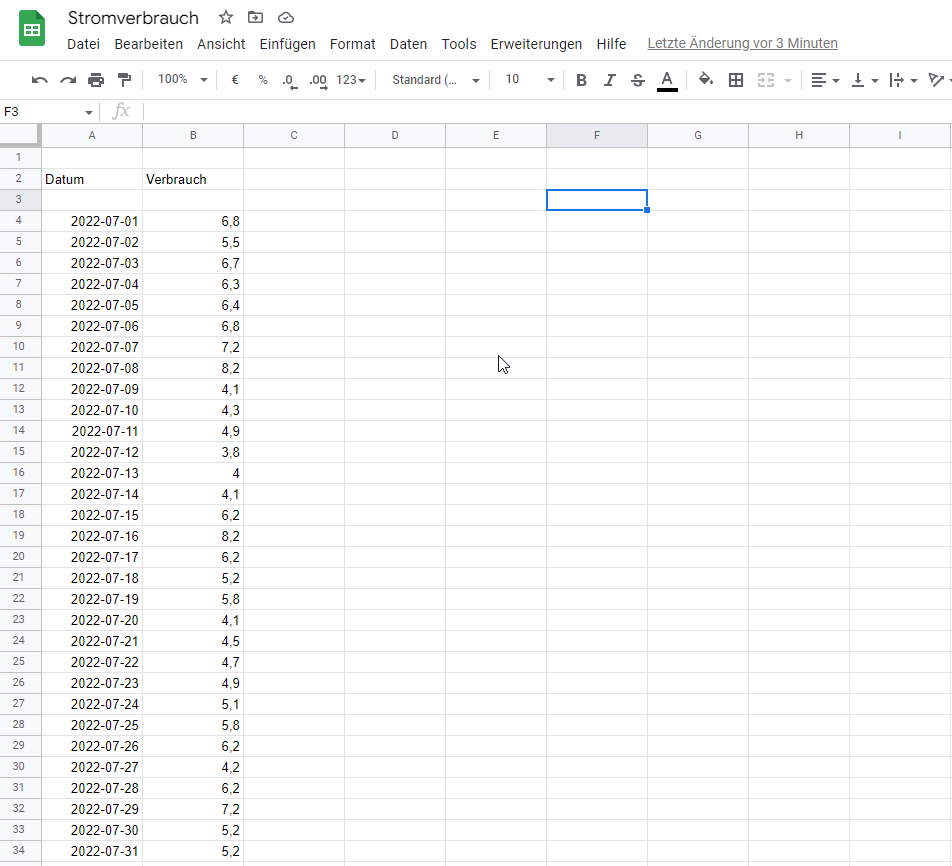
Task: Format as currency with euro button
Action: 235,80
